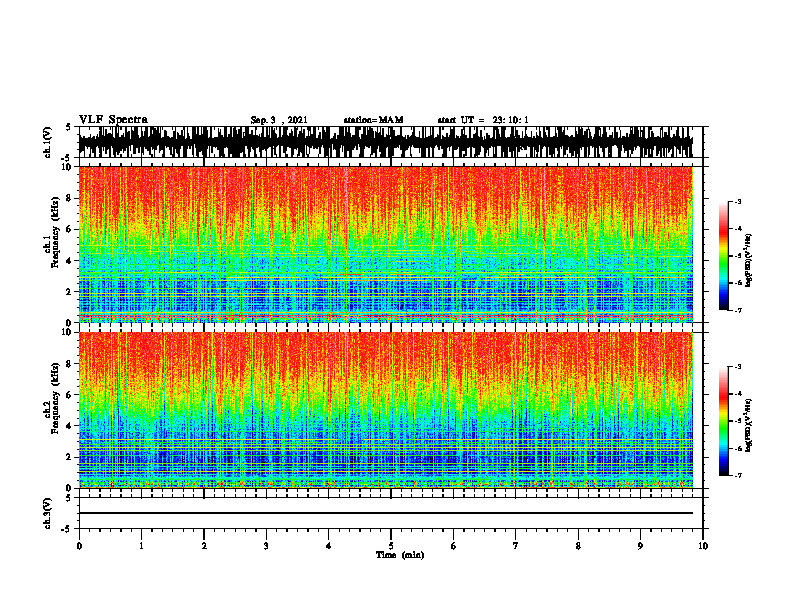Click time axis tick label "1"

point(141,546)
